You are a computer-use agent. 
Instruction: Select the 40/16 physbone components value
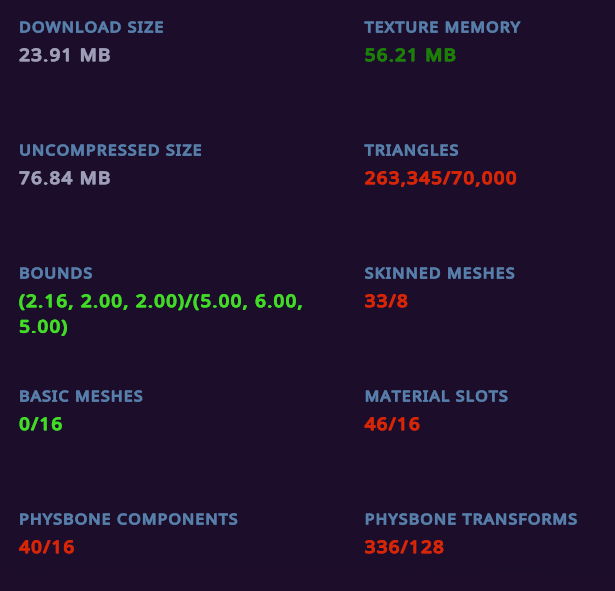(47, 547)
